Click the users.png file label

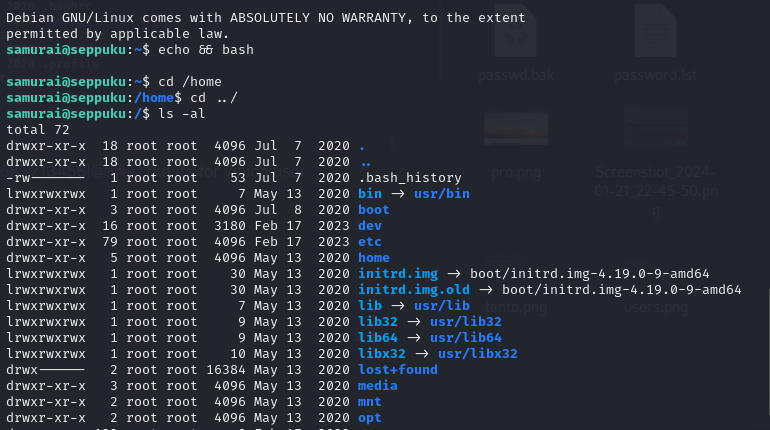(655, 307)
